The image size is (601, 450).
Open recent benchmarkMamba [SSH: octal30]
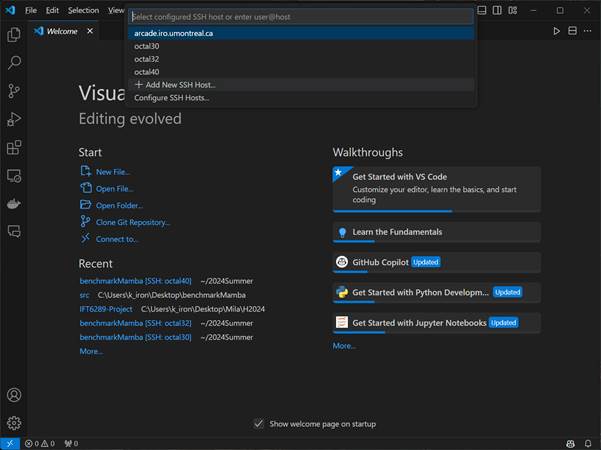[x=135, y=337]
